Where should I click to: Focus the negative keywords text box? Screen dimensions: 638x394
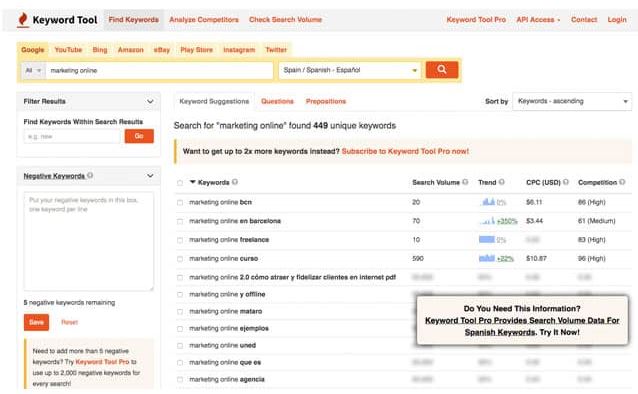(89, 241)
